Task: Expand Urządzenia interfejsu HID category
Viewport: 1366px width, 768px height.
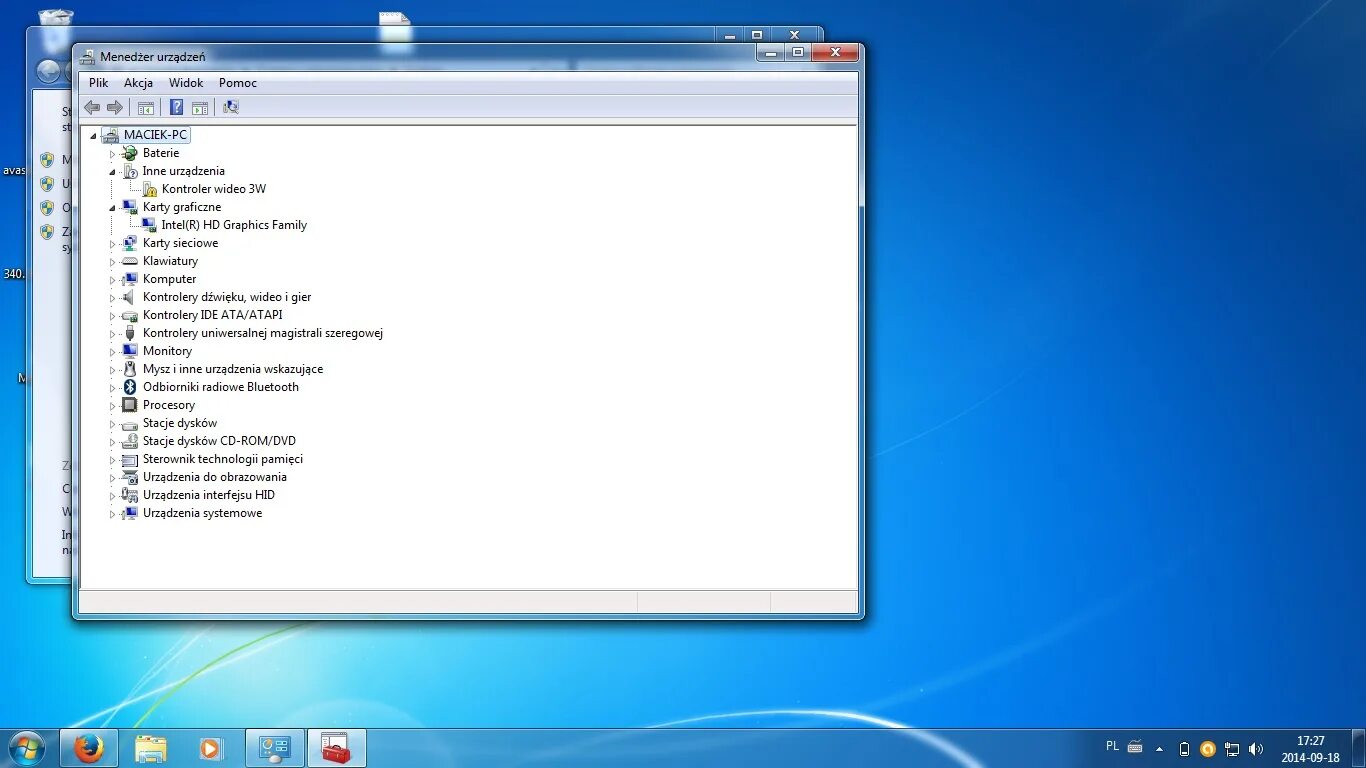Action: click(x=112, y=495)
